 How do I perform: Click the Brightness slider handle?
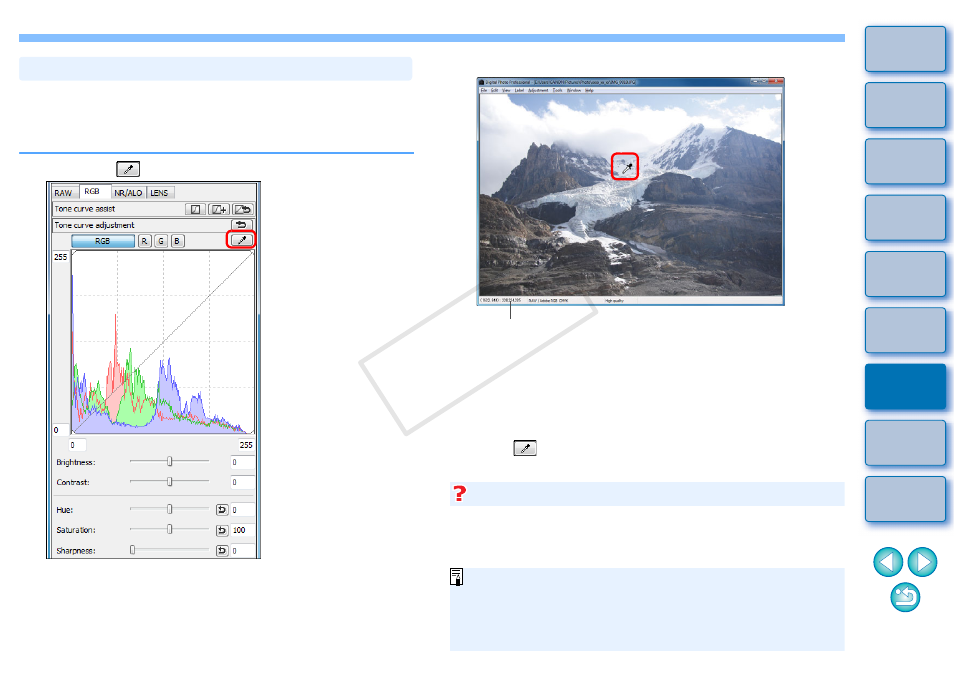(x=170, y=462)
